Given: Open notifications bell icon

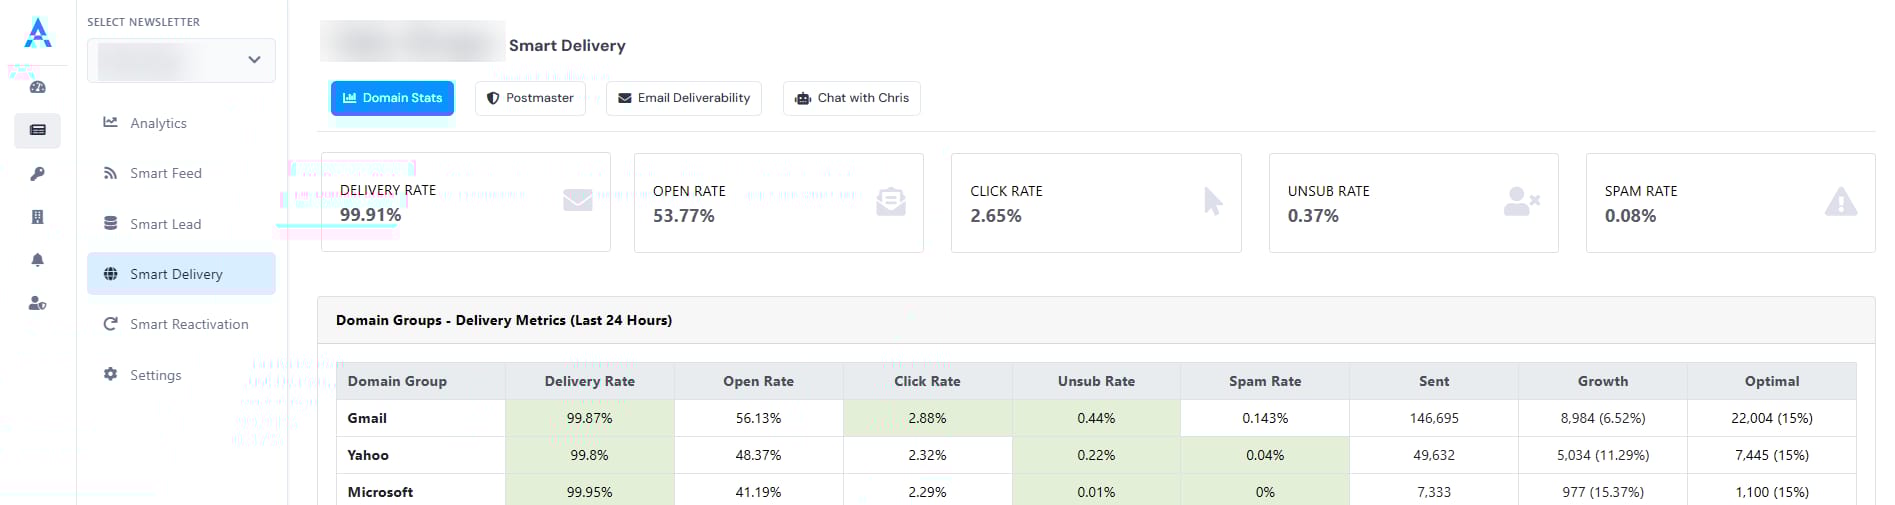Looking at the screenshot, I should coord(38,260).
